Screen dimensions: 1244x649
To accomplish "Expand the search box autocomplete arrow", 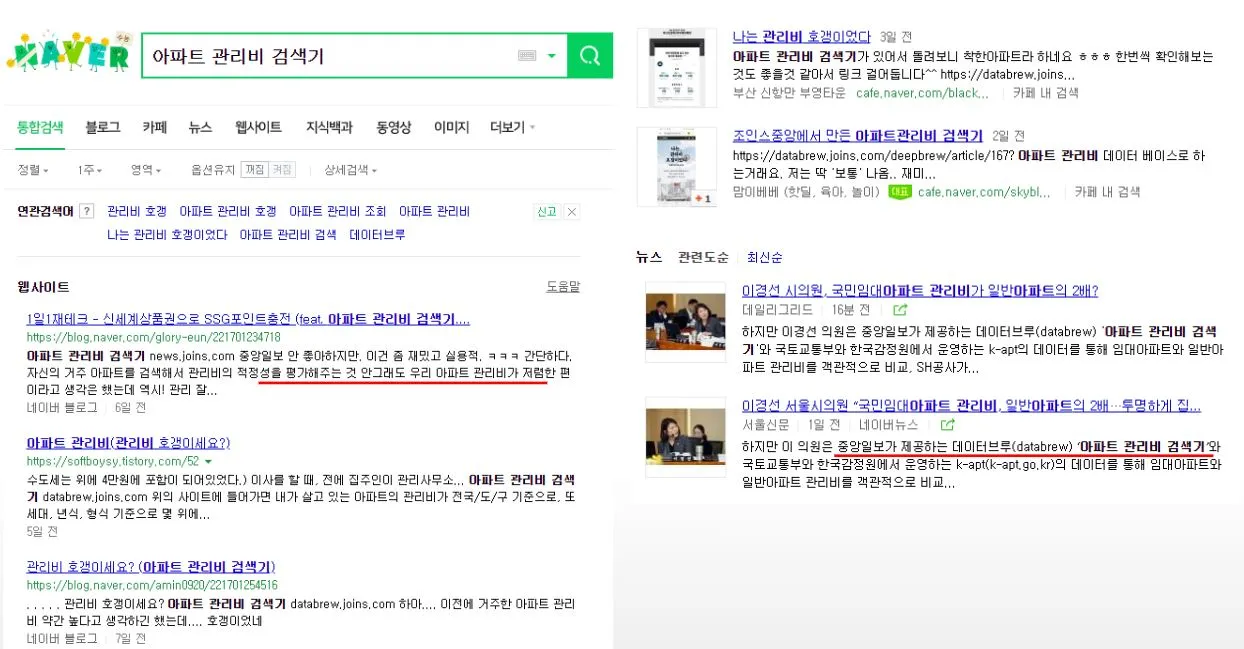I will pos(551,56).
